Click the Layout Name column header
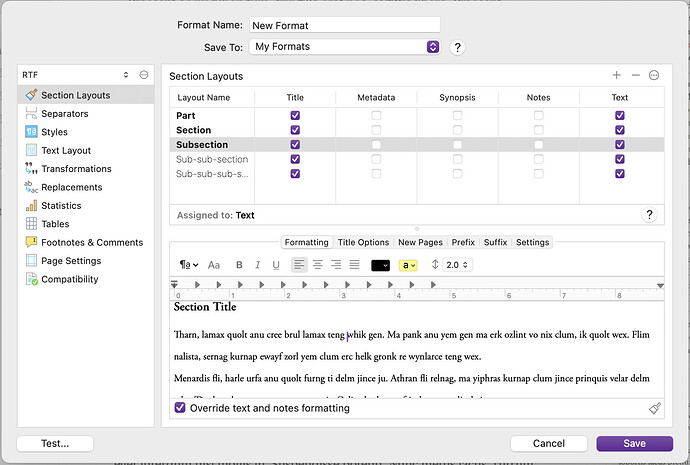 [203, 98]
